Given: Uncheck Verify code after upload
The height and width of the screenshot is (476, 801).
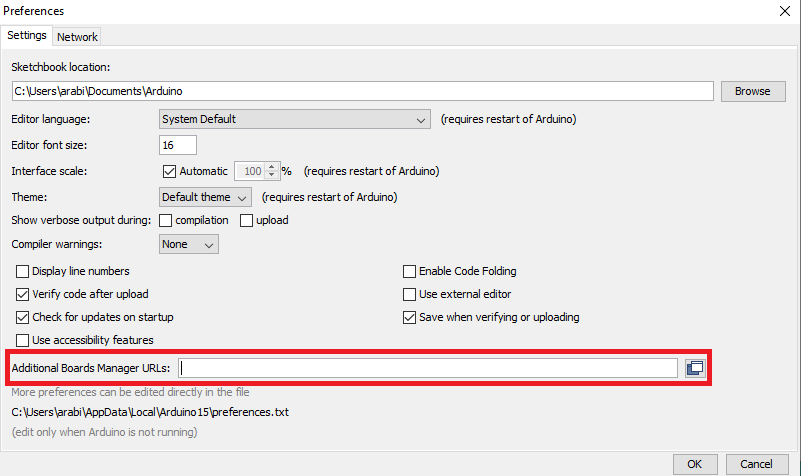Looking at the screenshot, I should [x=22, y=294].
